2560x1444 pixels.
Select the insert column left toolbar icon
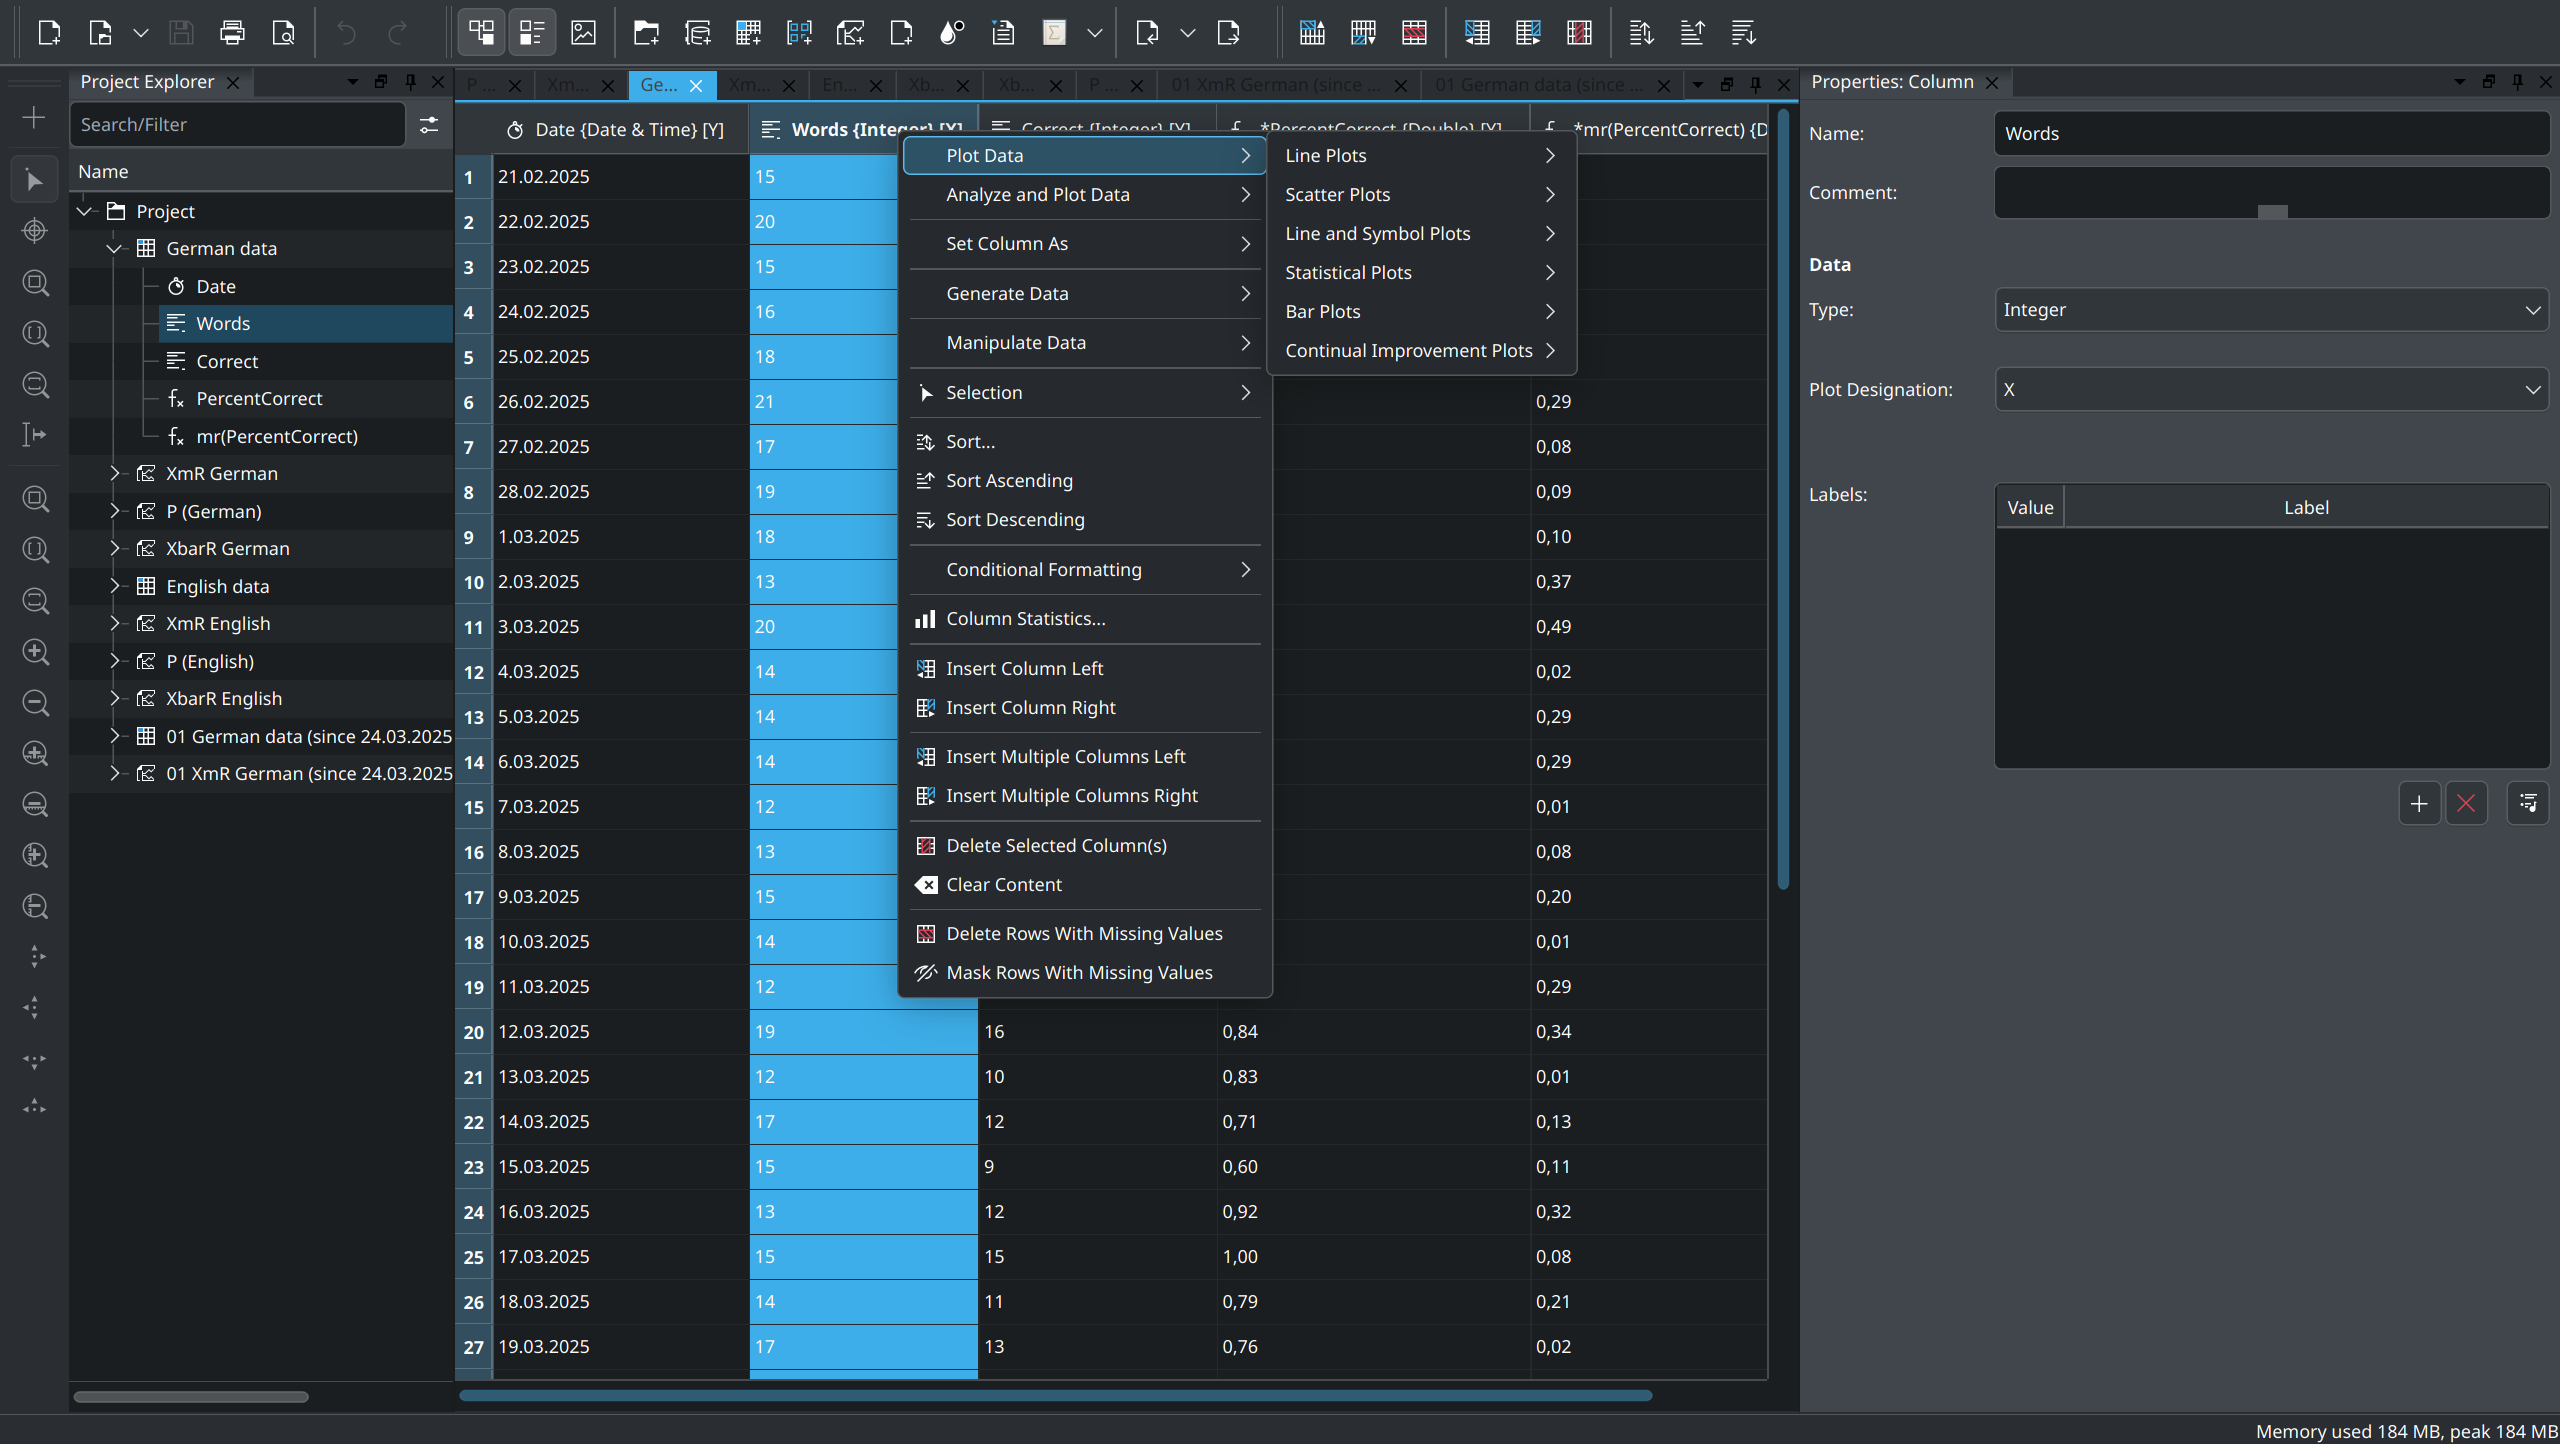1478,33
